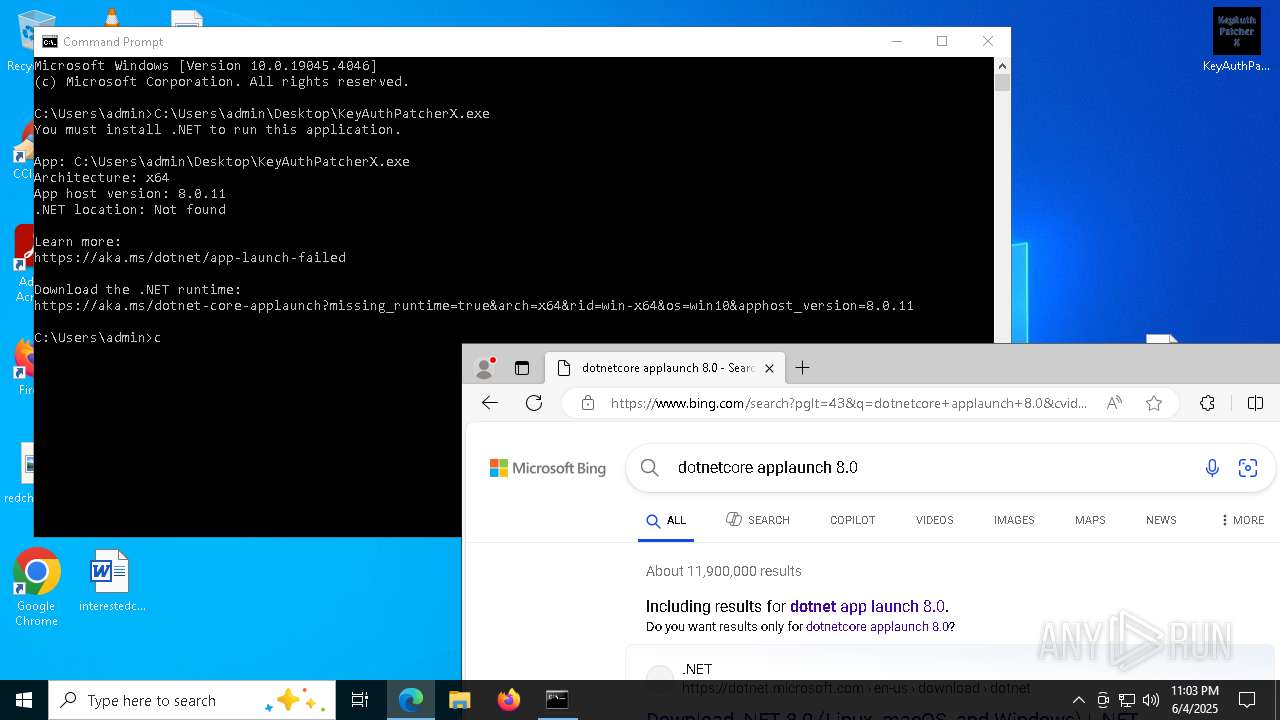
Task: Activate Read aloud icon in address bar
Action: pos(1114,403)
